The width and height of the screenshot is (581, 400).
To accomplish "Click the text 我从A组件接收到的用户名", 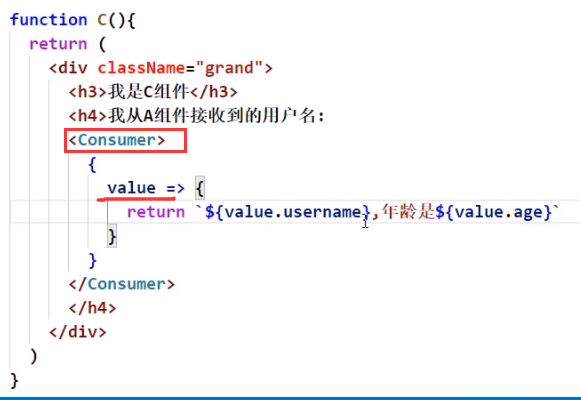I will pyautogui.click(x=212, y=116).
